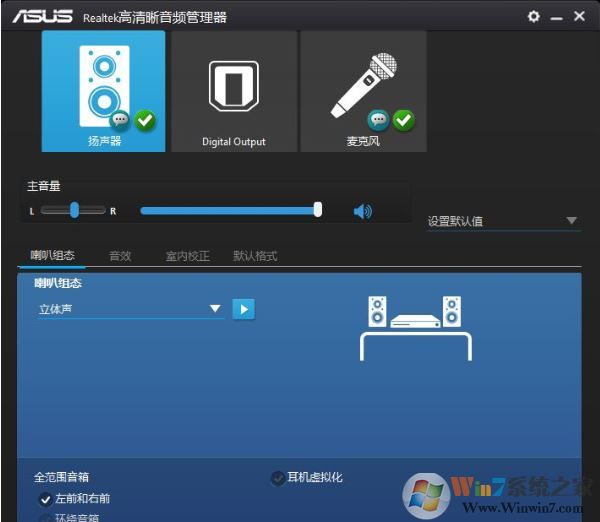Minimize the Realtek audio manager window

(556, 18)
